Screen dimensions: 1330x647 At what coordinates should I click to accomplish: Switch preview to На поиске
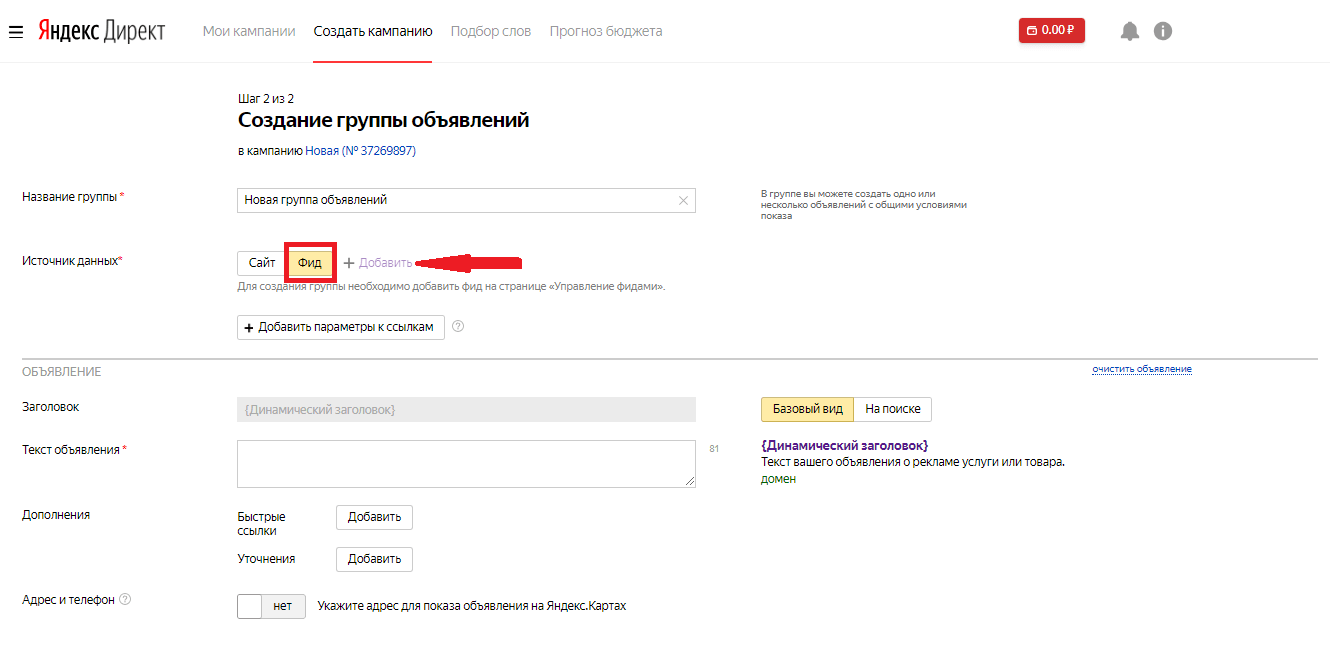tap(892, 409)
